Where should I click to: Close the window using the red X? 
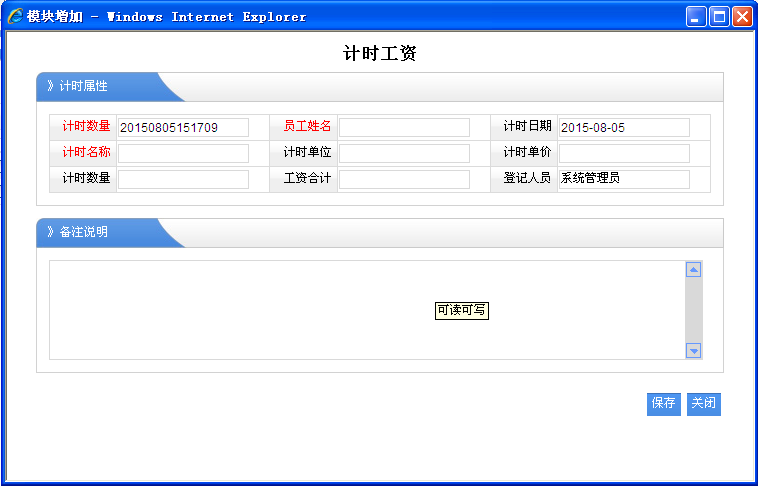click(x=742, y=17)
